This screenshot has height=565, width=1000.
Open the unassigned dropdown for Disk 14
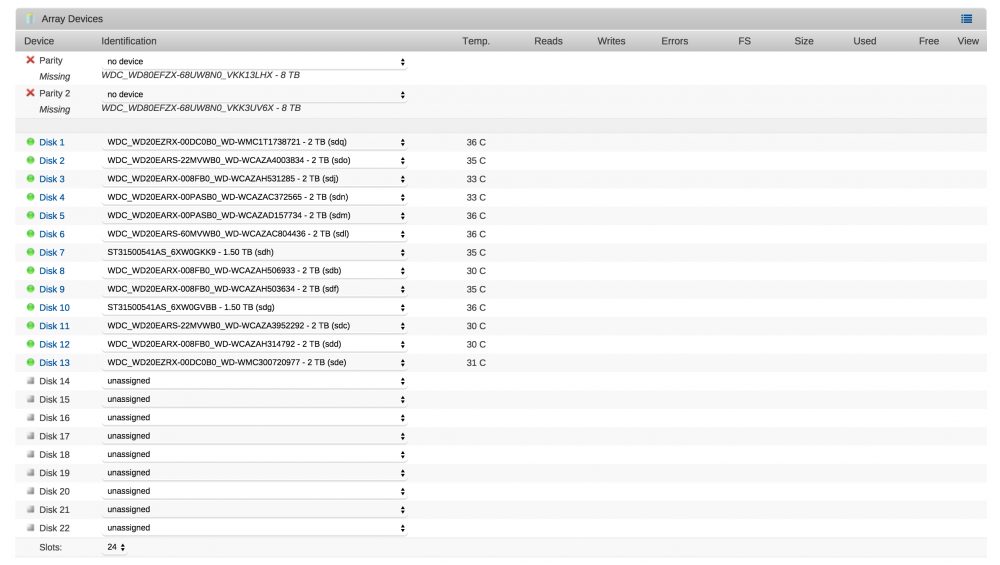pyautogui.click(x=254, y=381)
